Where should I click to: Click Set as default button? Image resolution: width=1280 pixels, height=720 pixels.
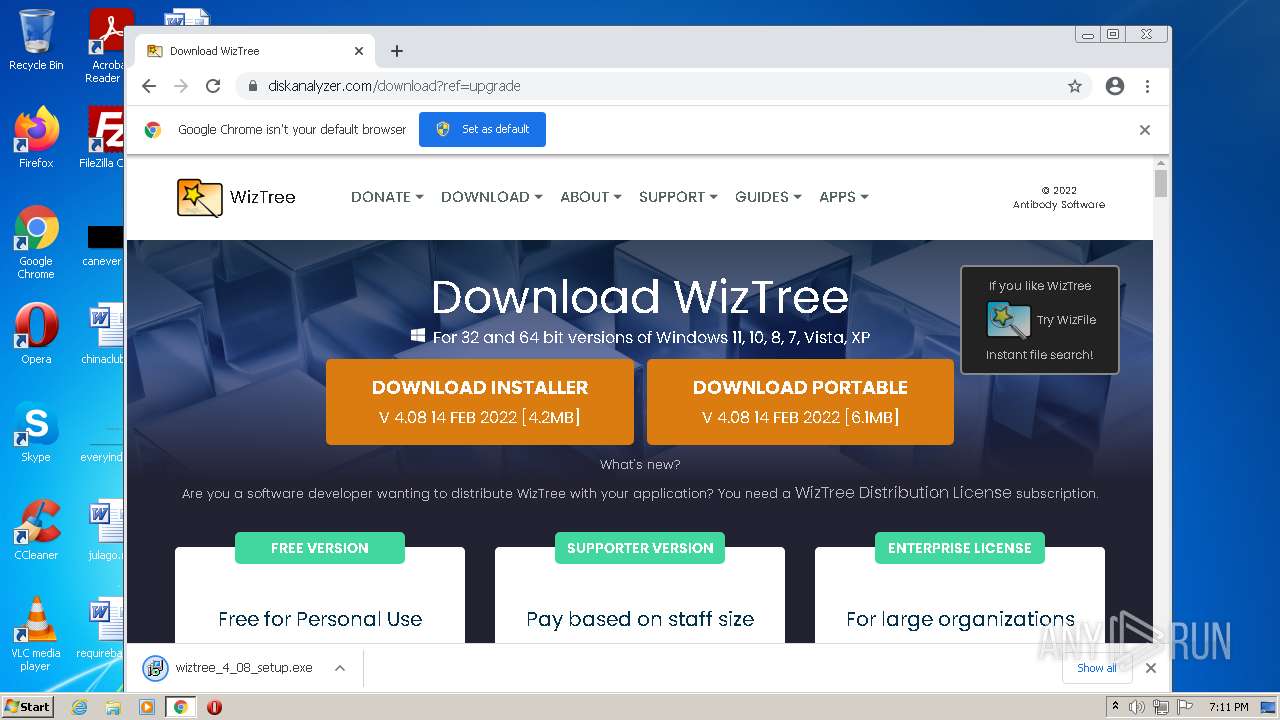tap(482, 130)
